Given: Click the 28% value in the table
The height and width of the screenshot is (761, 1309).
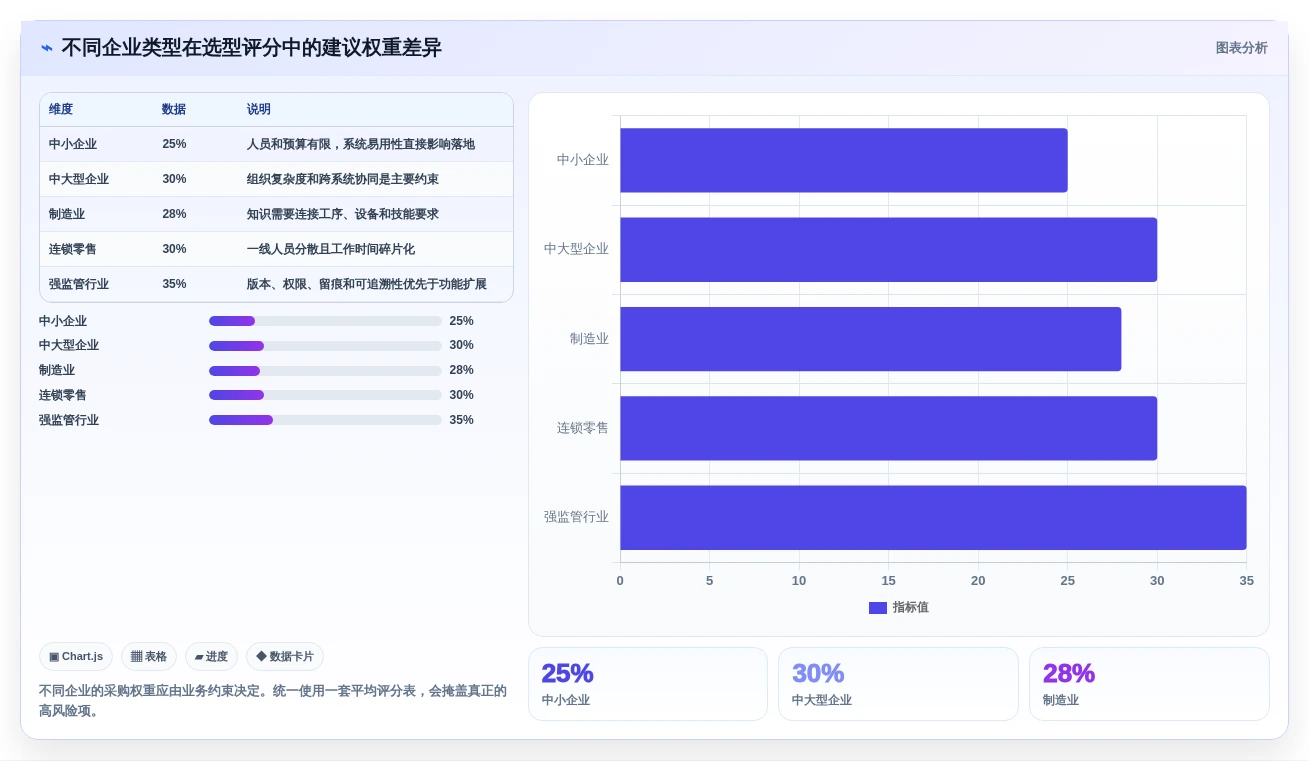Looking at the screenshot, I should coord(174,214).
